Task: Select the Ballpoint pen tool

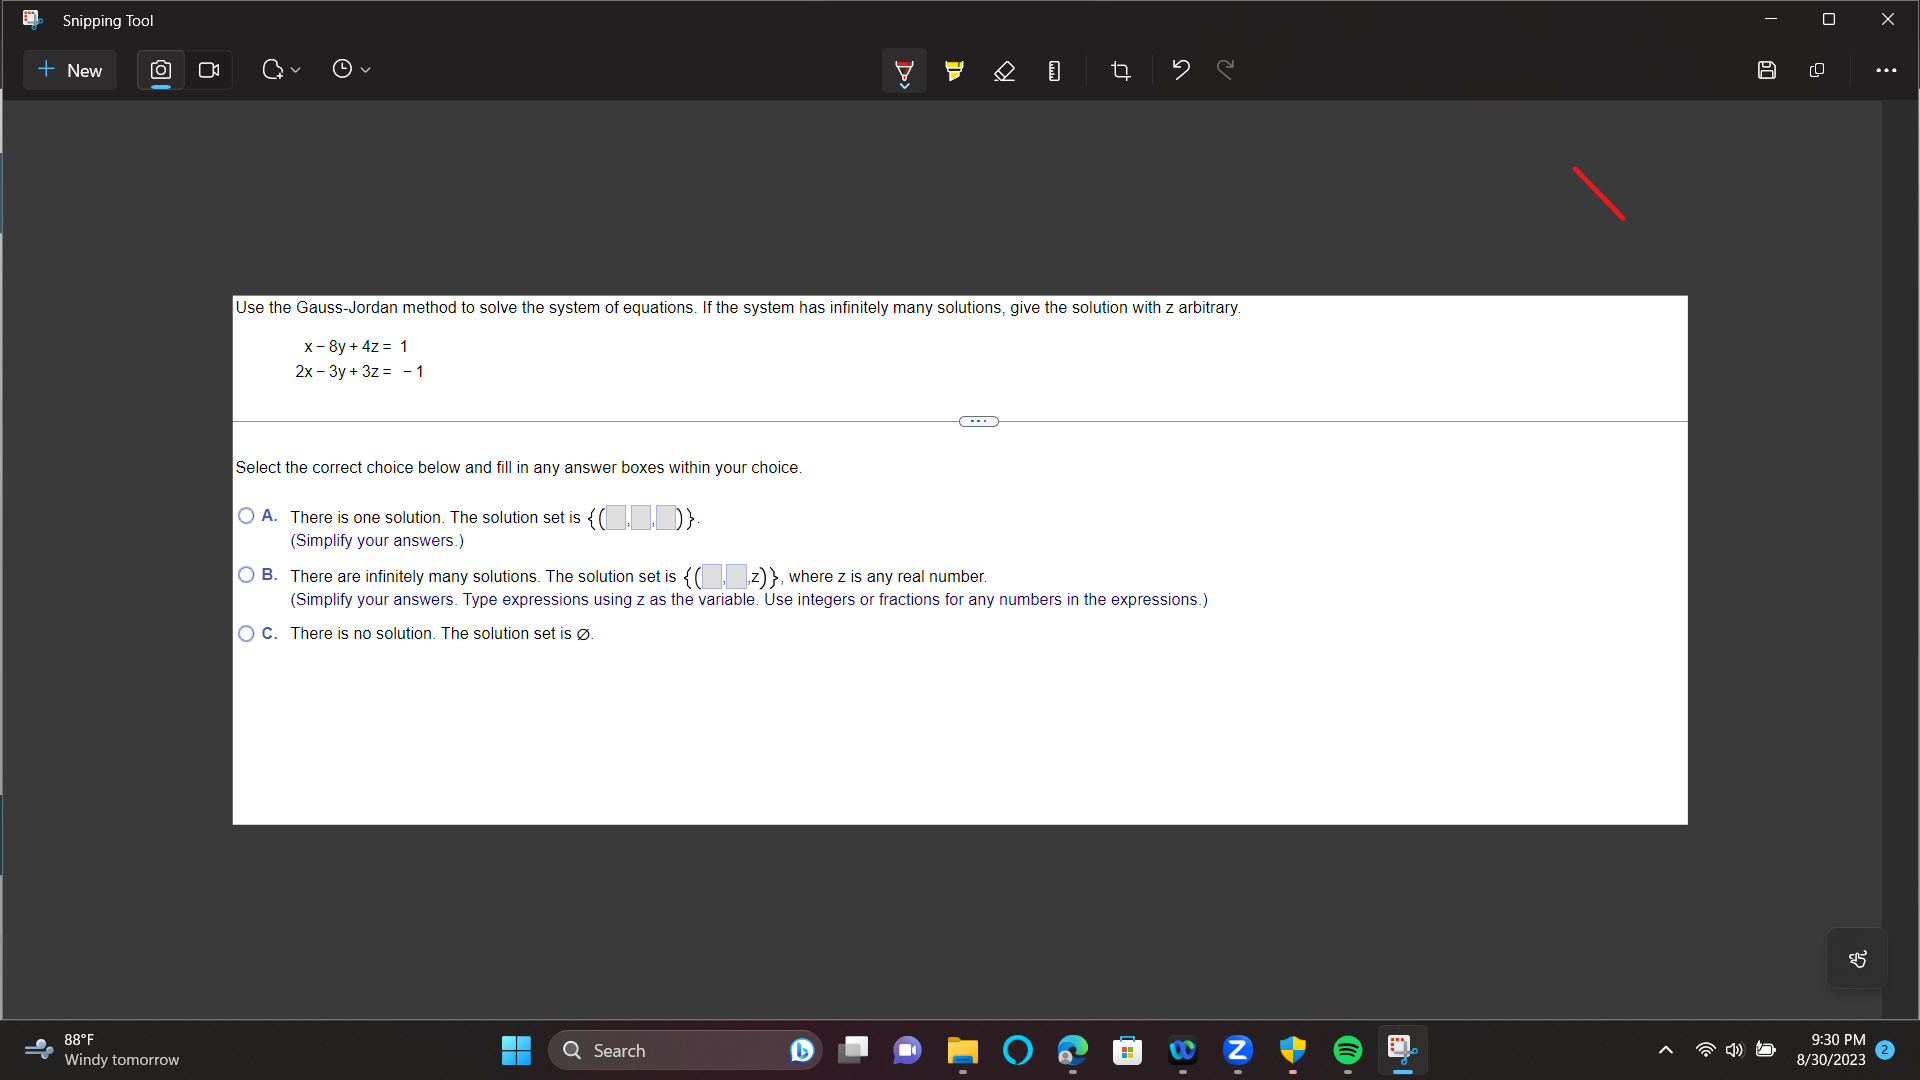Action: (903, 70)
